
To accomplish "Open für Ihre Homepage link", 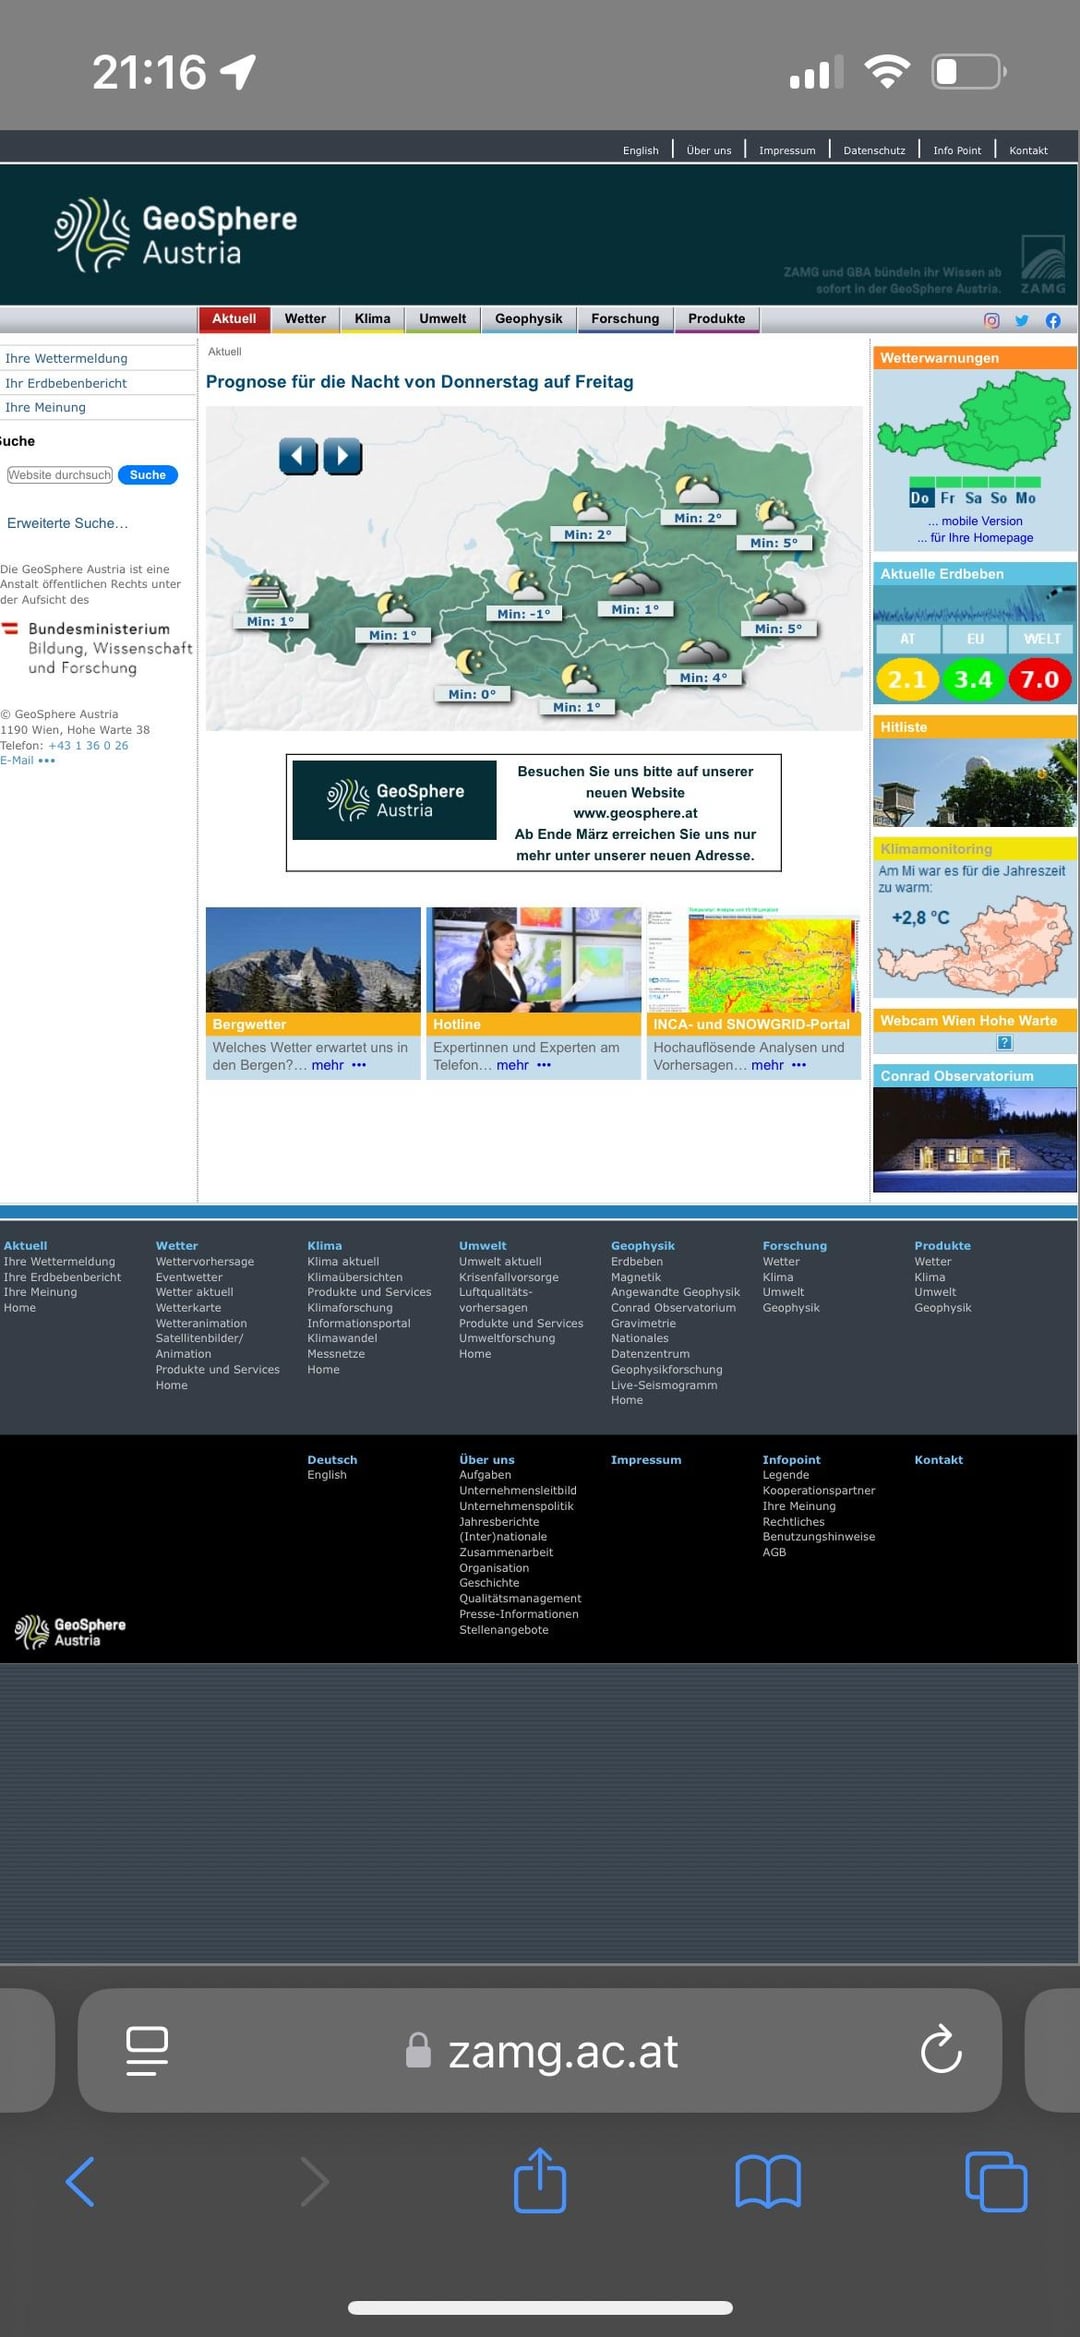I will coord(981,538).
